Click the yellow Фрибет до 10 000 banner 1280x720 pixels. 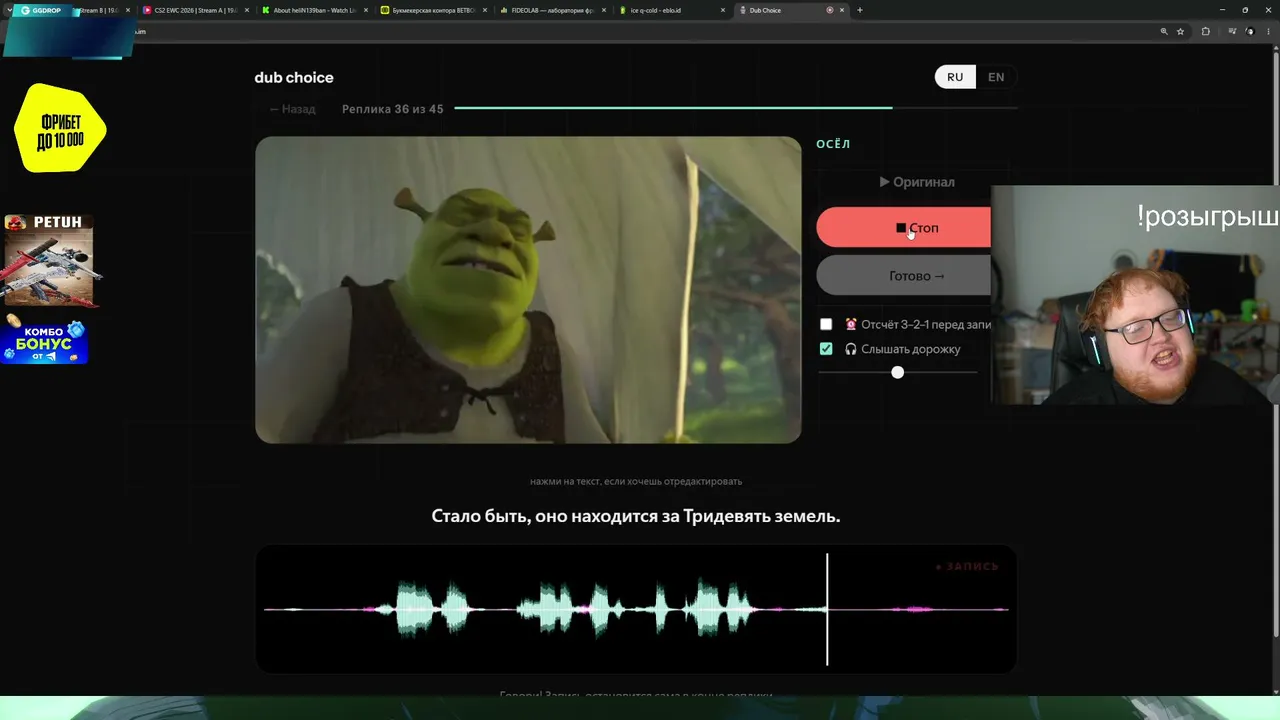pyautogui.click(x=60, y=128)
